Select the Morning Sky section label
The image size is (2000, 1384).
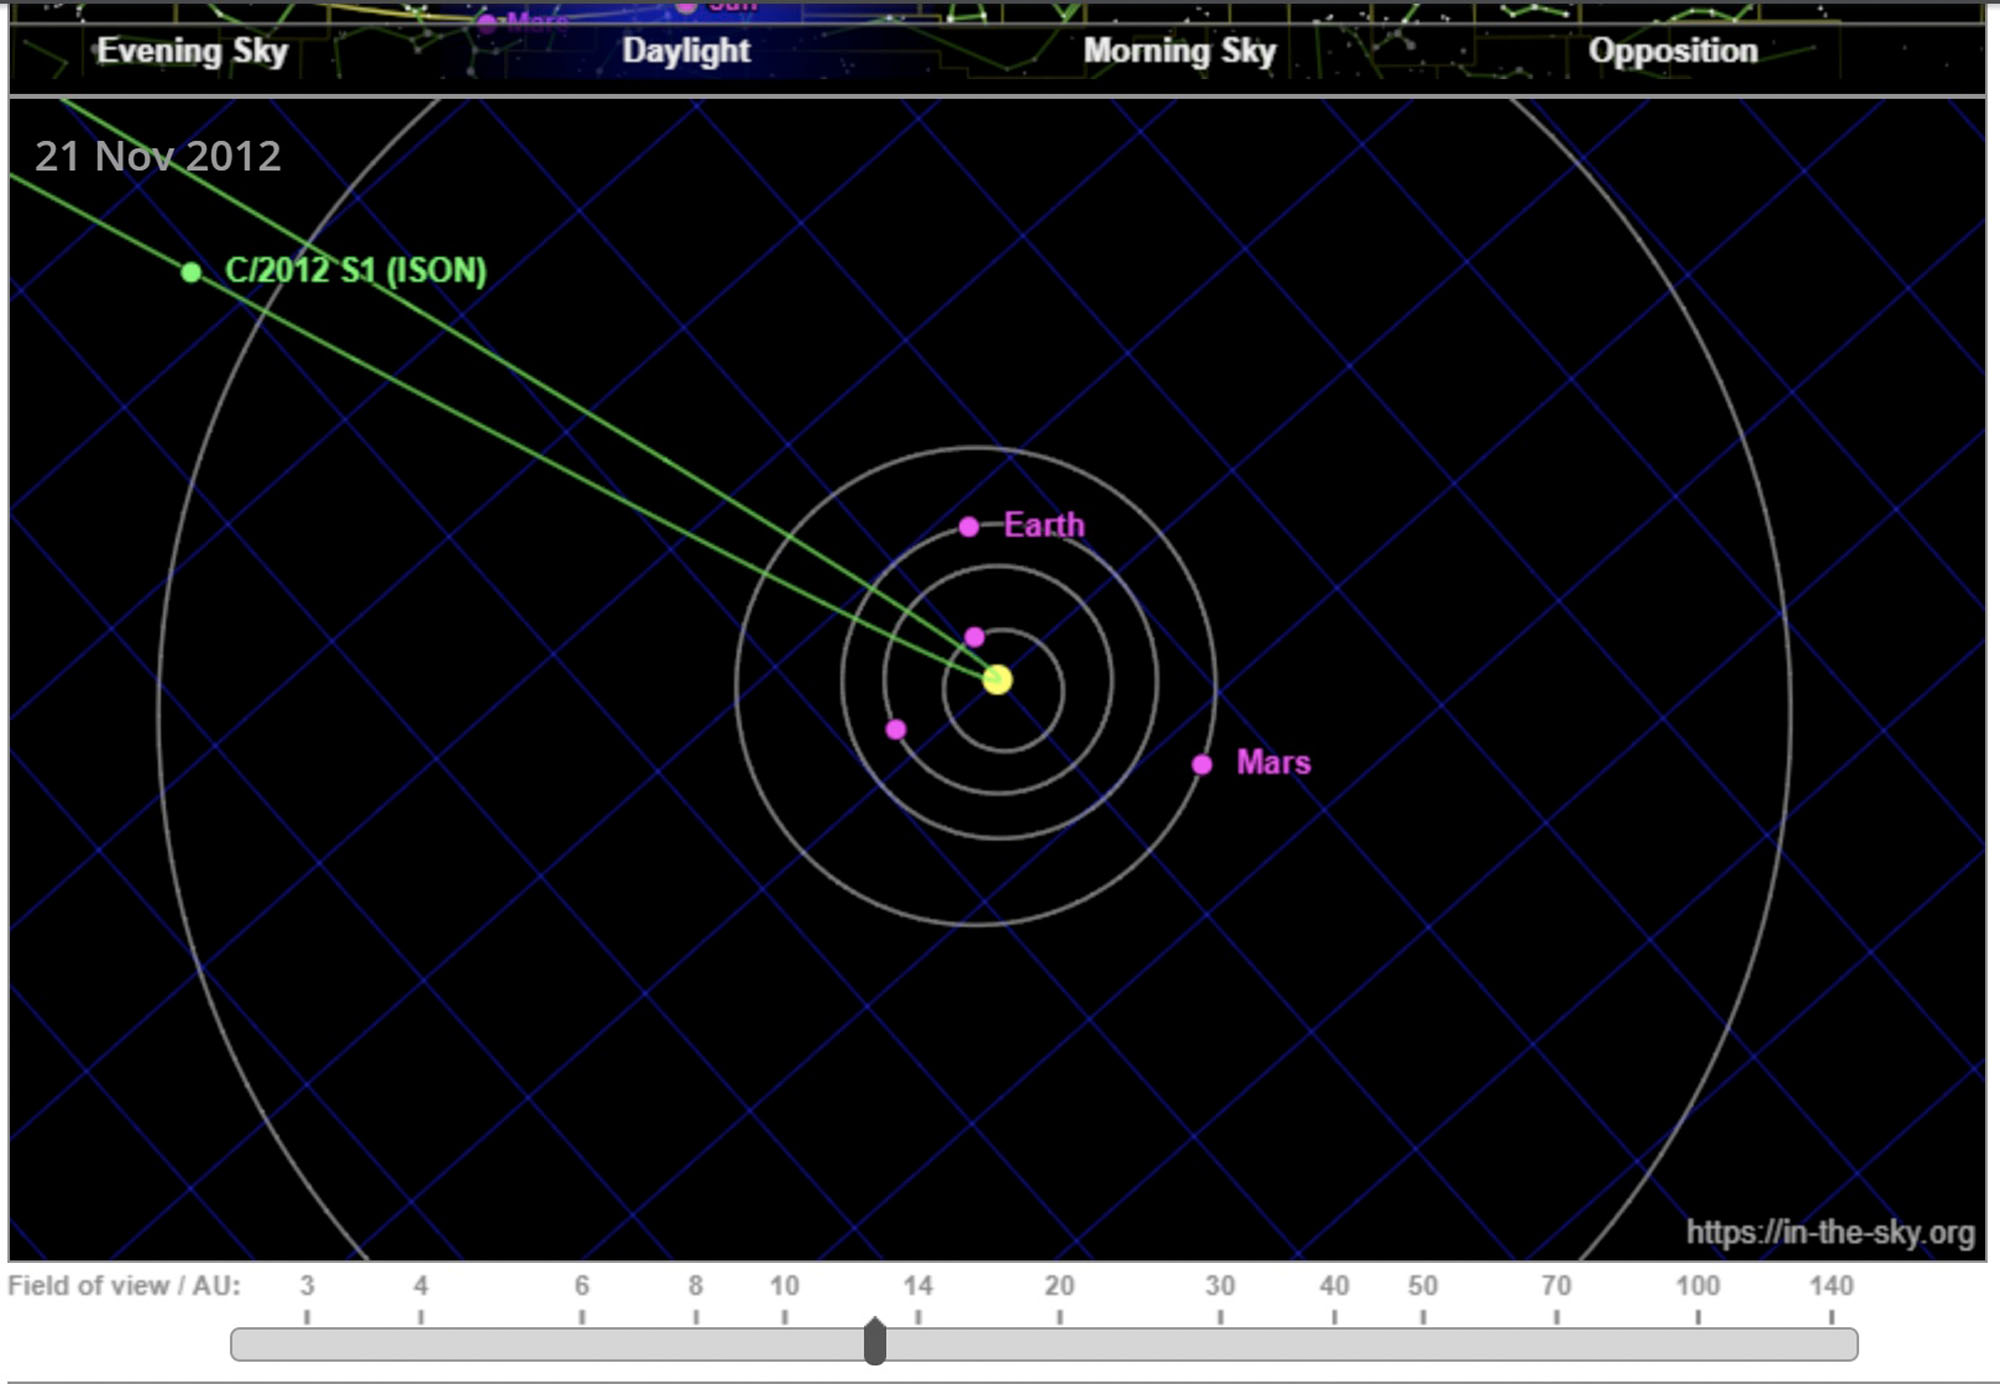tap(1179, 51)
